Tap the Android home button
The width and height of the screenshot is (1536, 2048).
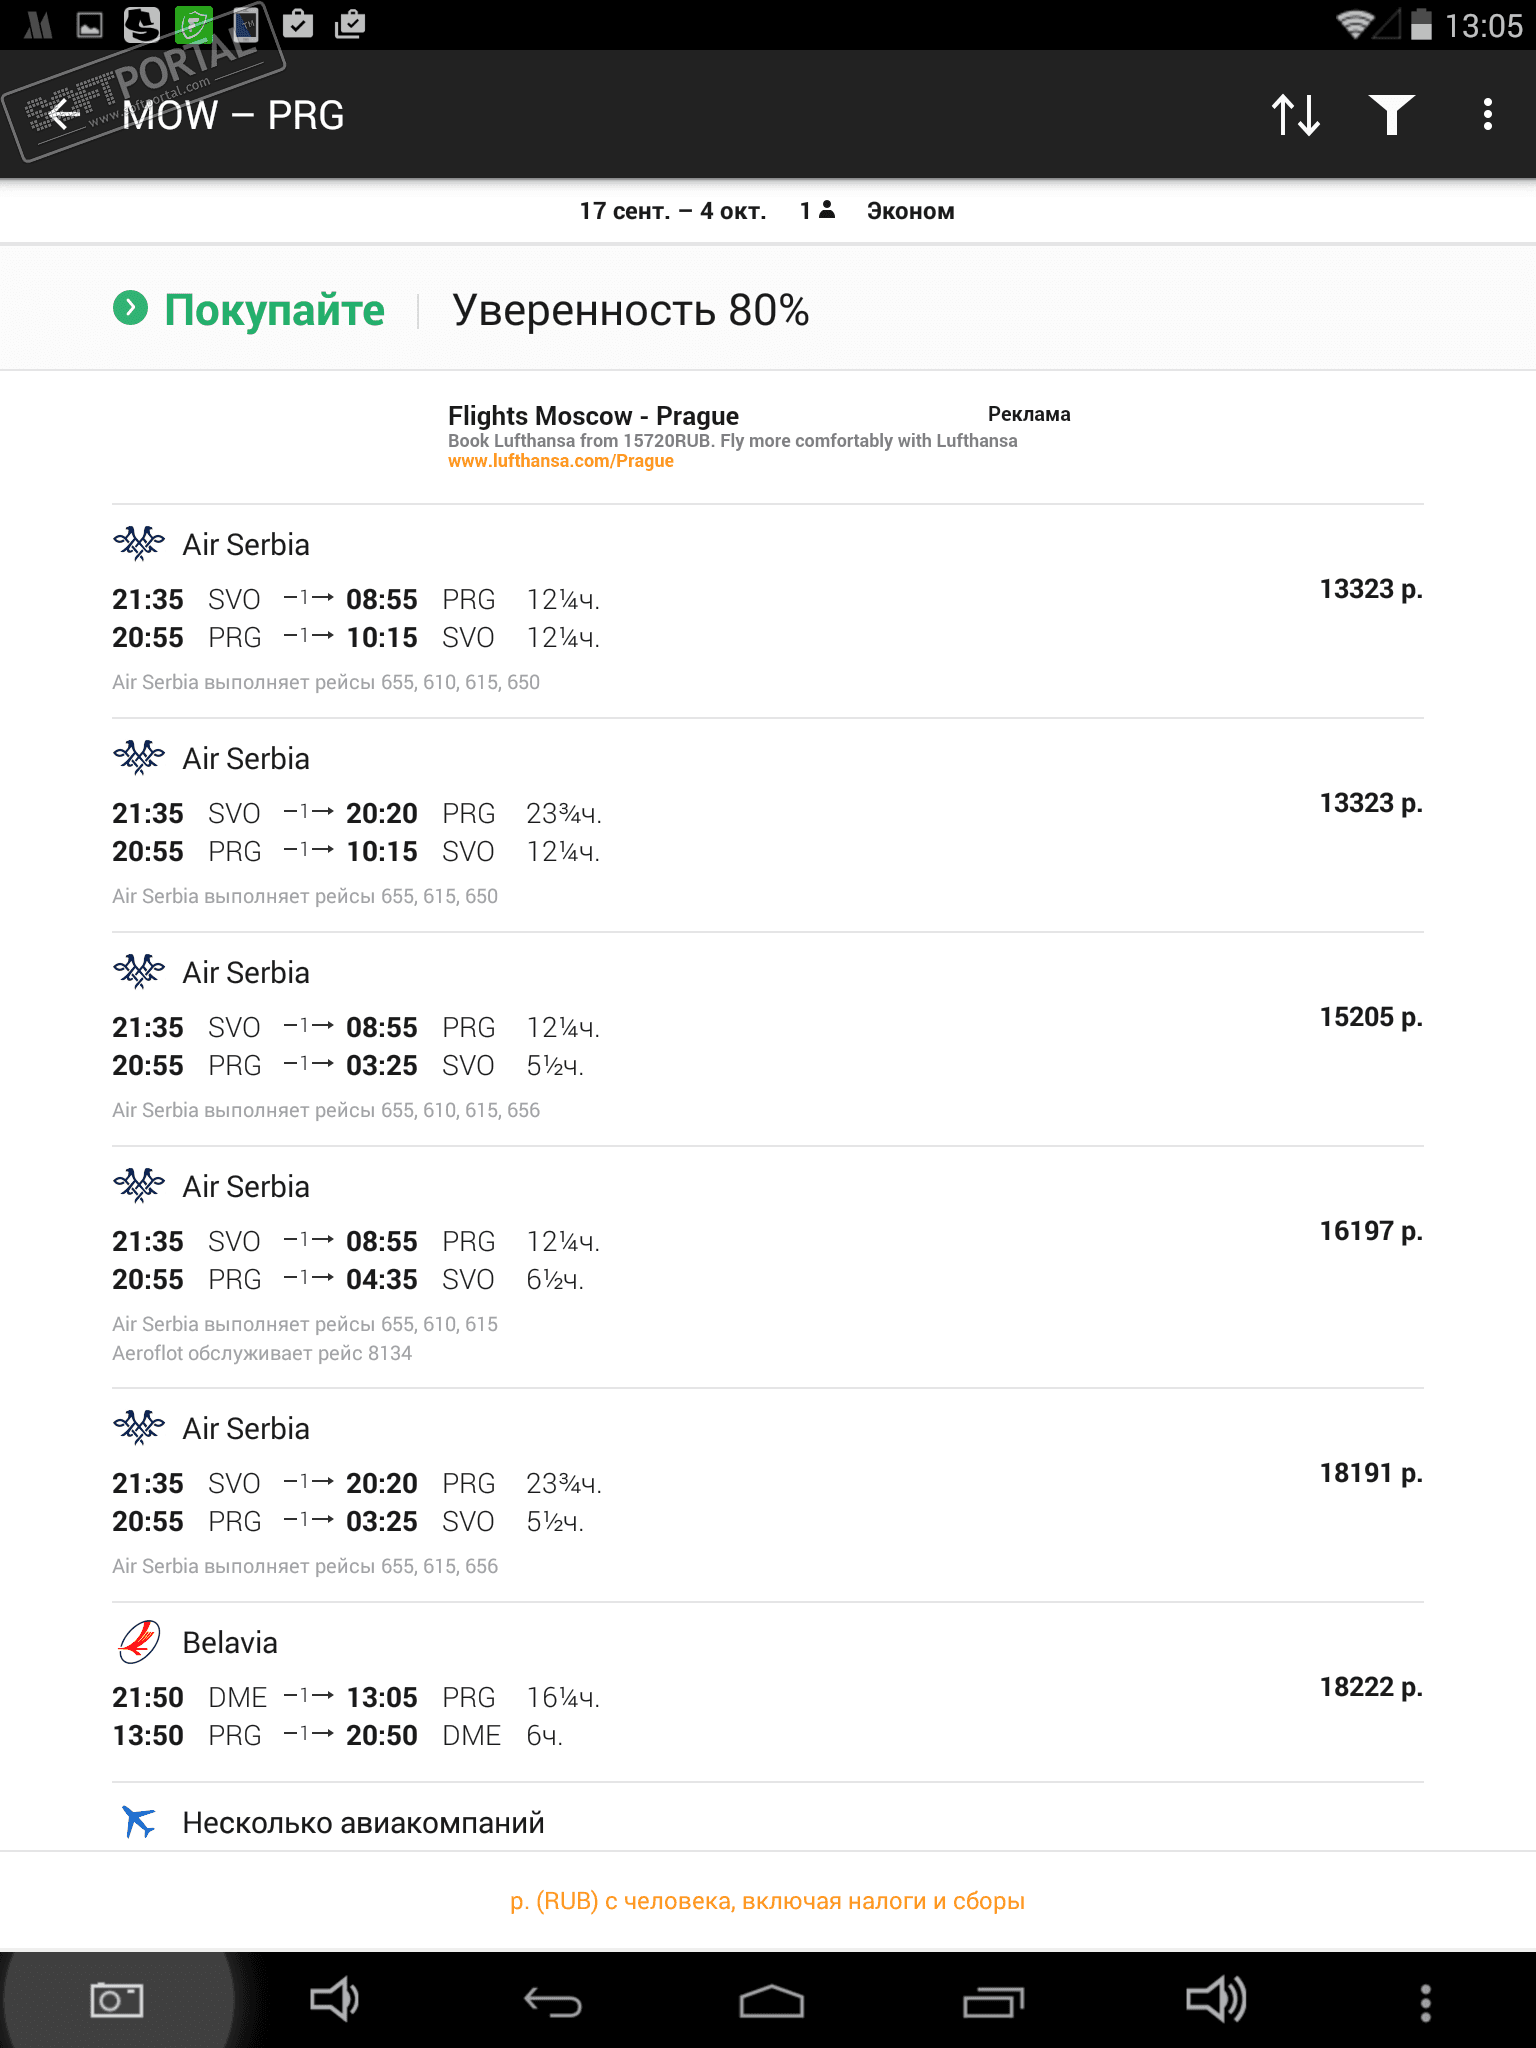click(771, 2001)
